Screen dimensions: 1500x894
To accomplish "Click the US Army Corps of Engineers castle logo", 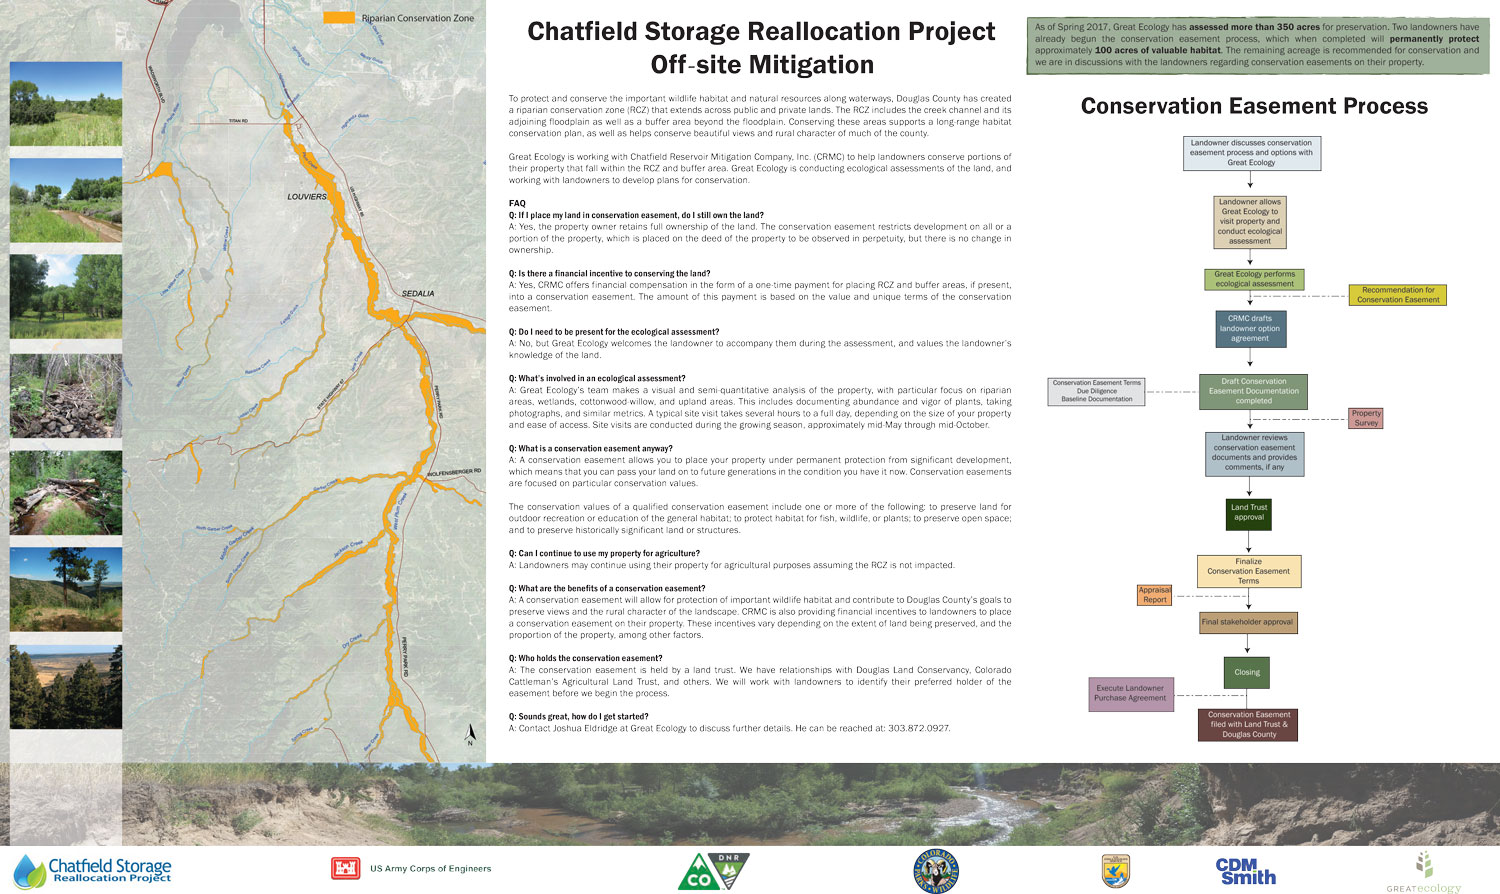I will point(345,869).
